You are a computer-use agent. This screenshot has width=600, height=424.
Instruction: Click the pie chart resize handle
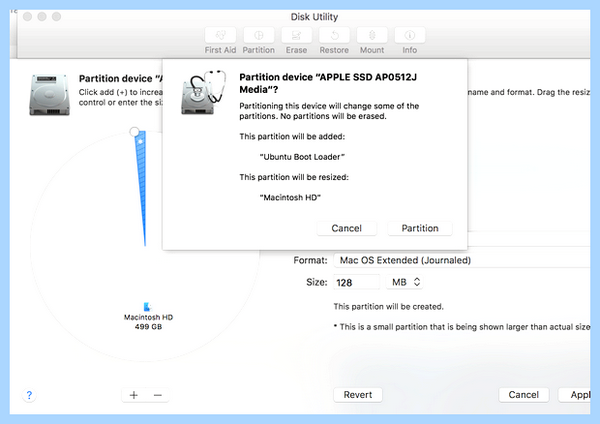pyautogui.click(x=134, y=132)
